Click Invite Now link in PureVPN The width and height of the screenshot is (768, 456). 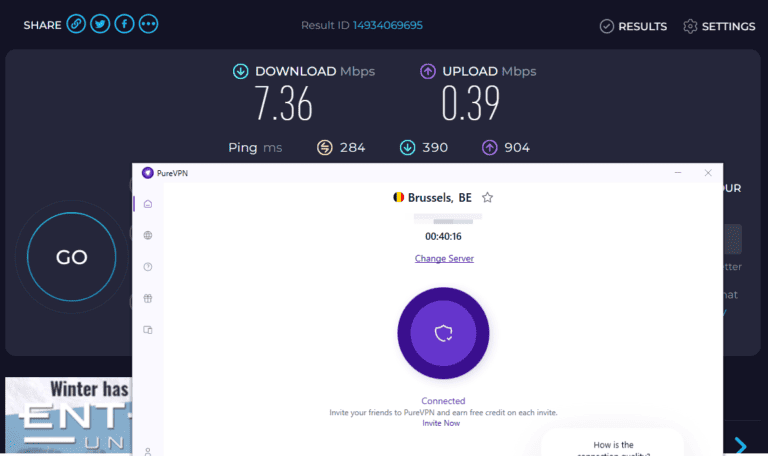(x=441, y=423)
